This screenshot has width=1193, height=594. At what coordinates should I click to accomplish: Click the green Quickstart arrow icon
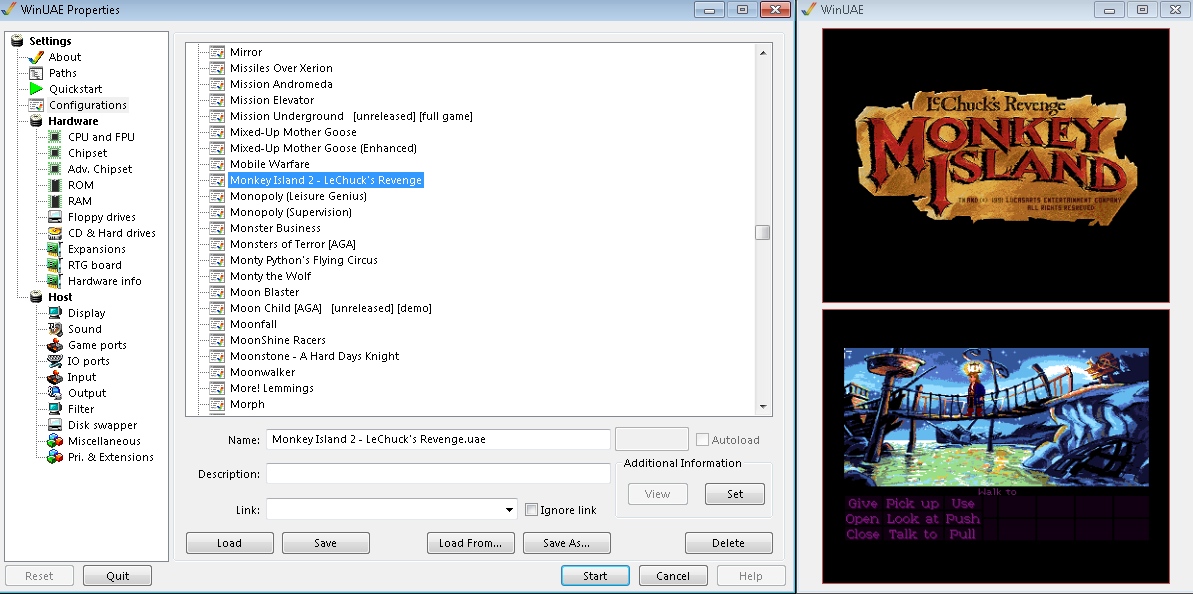pyautogui.click(x=36, y=89)
